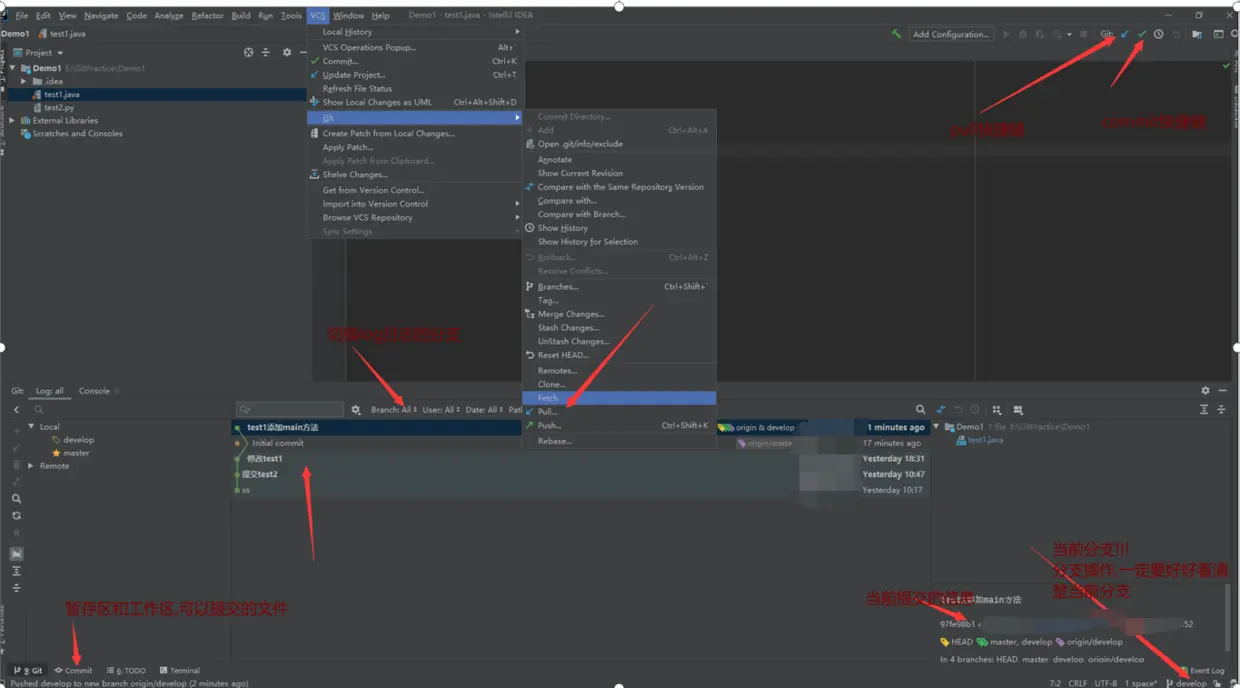Switch to the Console tab
Viewport: 1240px width, 688px height.
point(94,391)
